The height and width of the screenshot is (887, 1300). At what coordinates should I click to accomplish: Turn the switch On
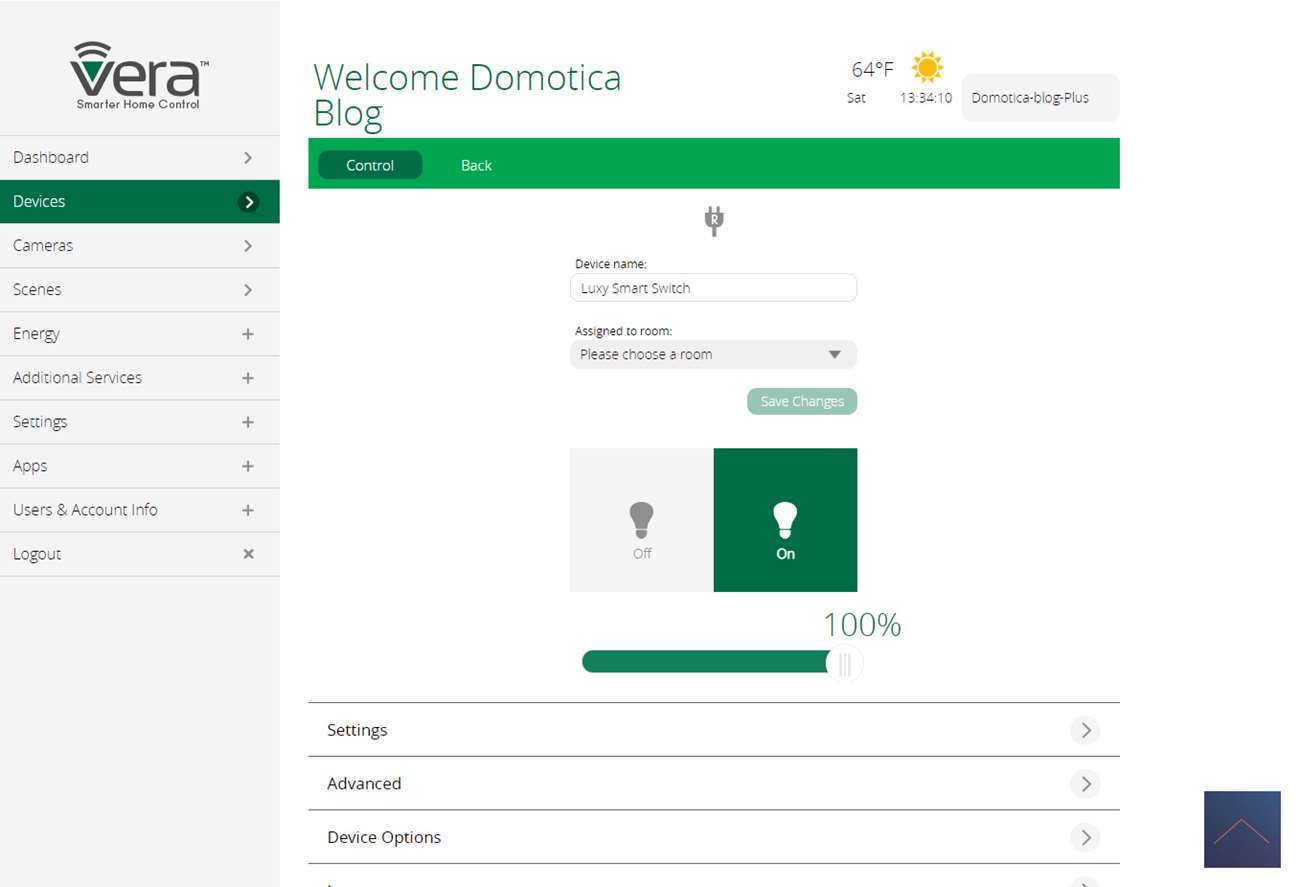click(x=785, y=520)
